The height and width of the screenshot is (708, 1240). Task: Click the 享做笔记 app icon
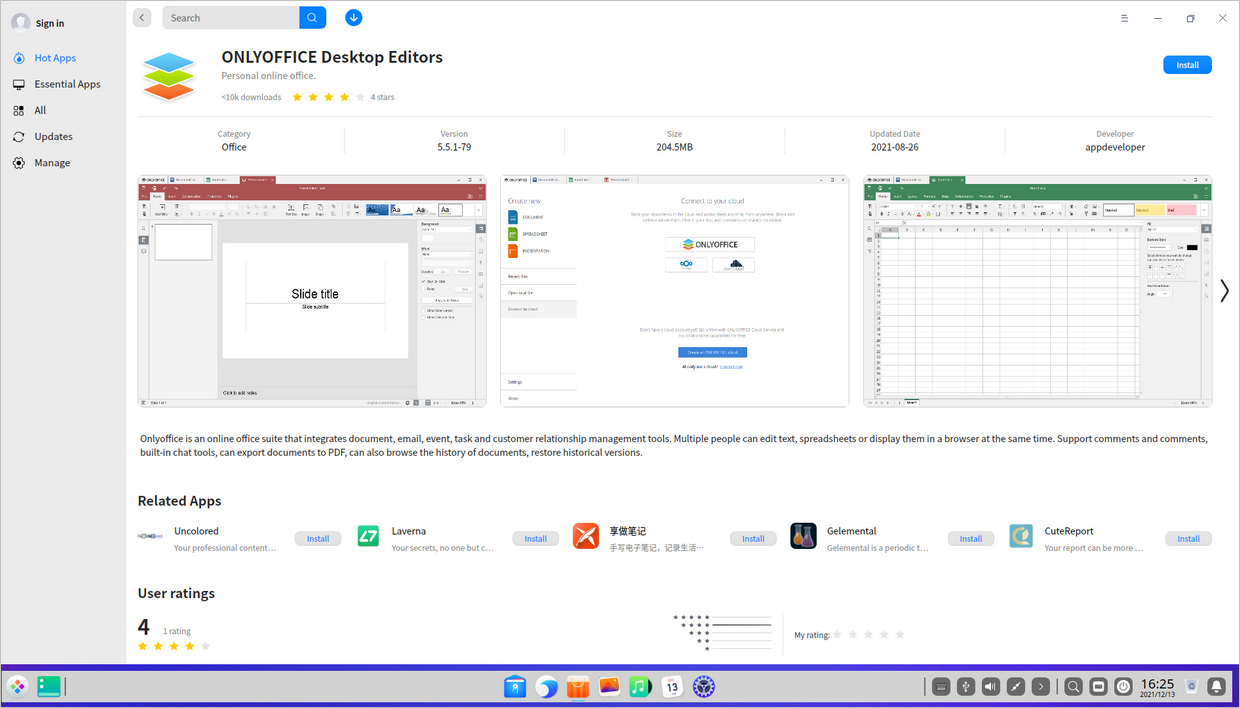coord(585,536)
